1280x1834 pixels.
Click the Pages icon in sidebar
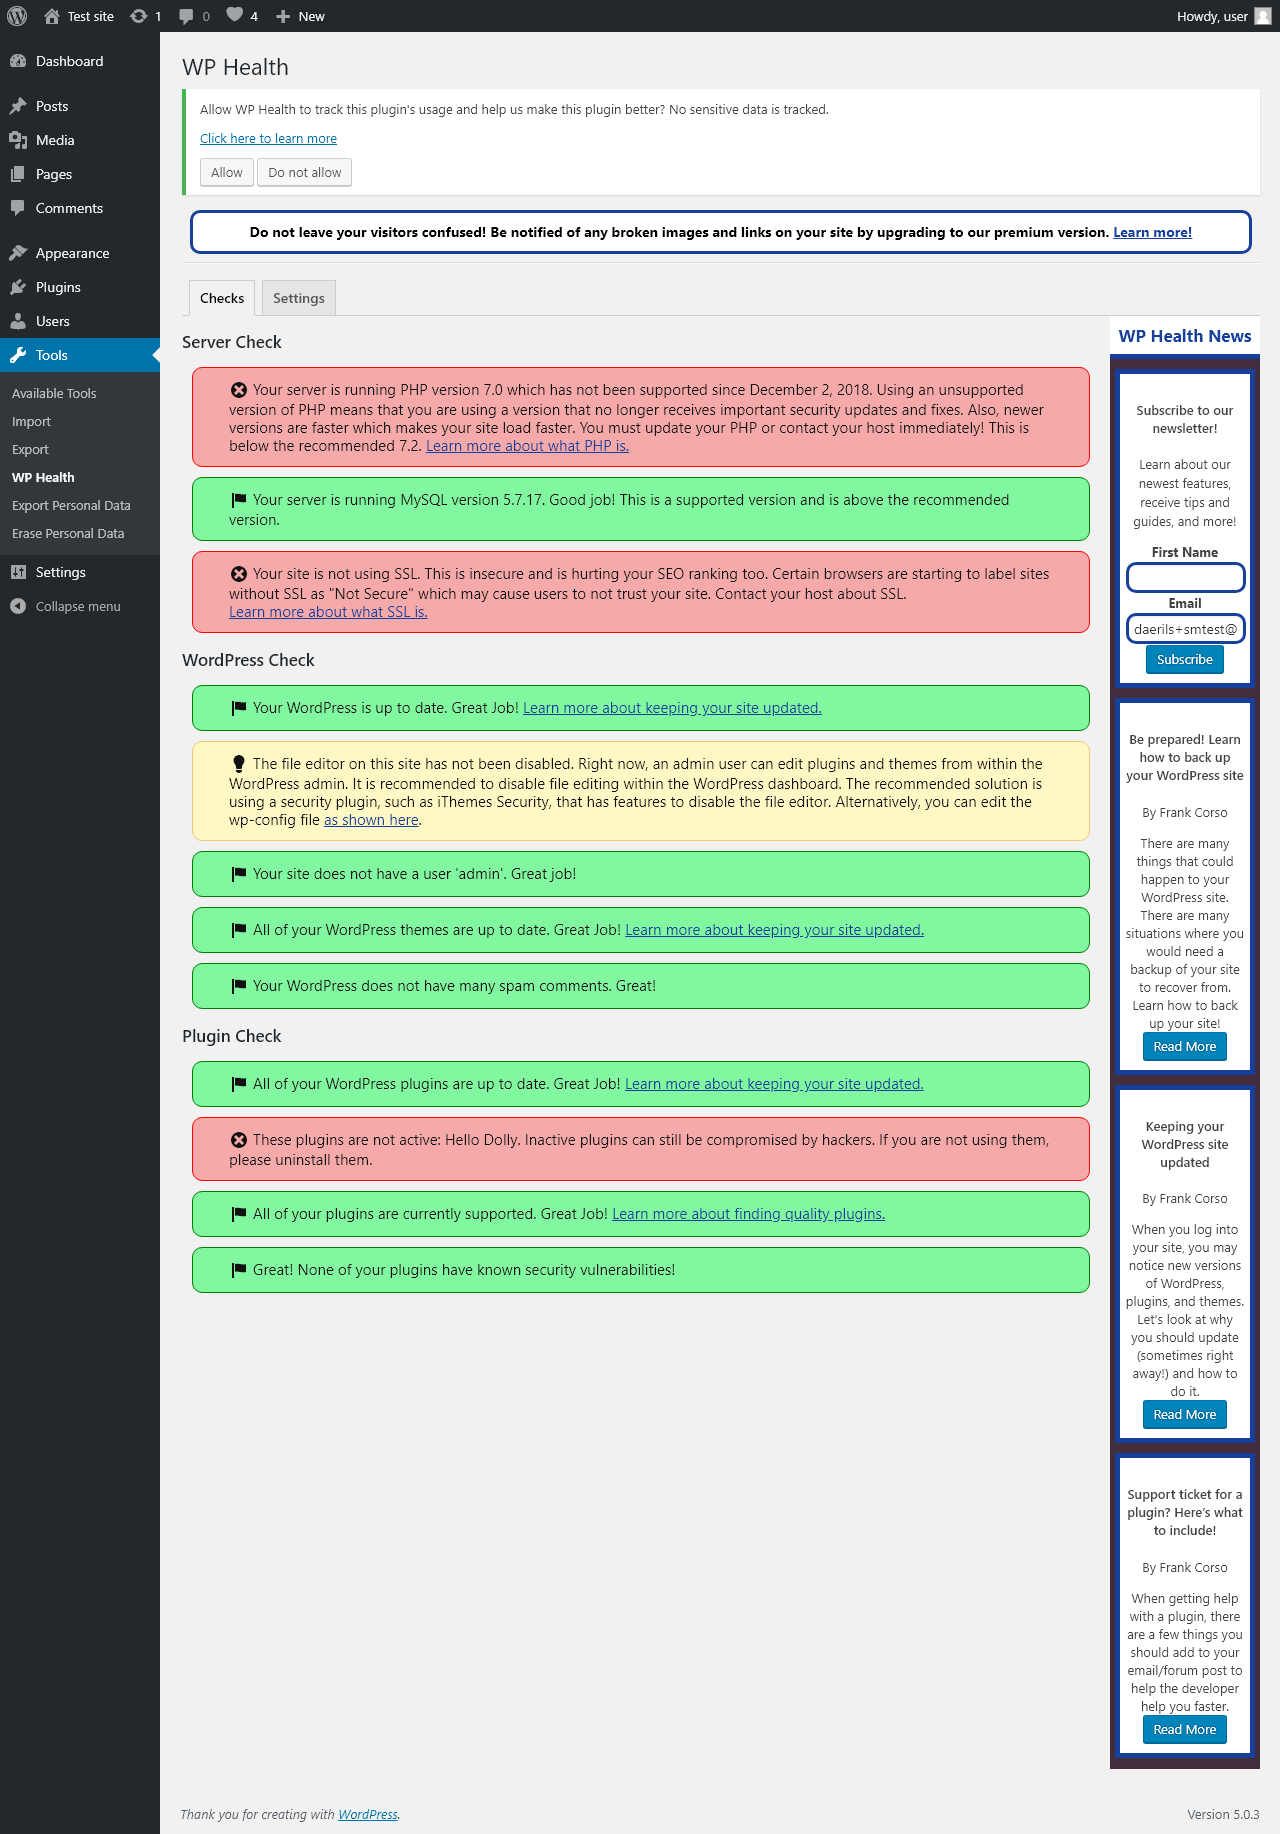click(18, 174)
